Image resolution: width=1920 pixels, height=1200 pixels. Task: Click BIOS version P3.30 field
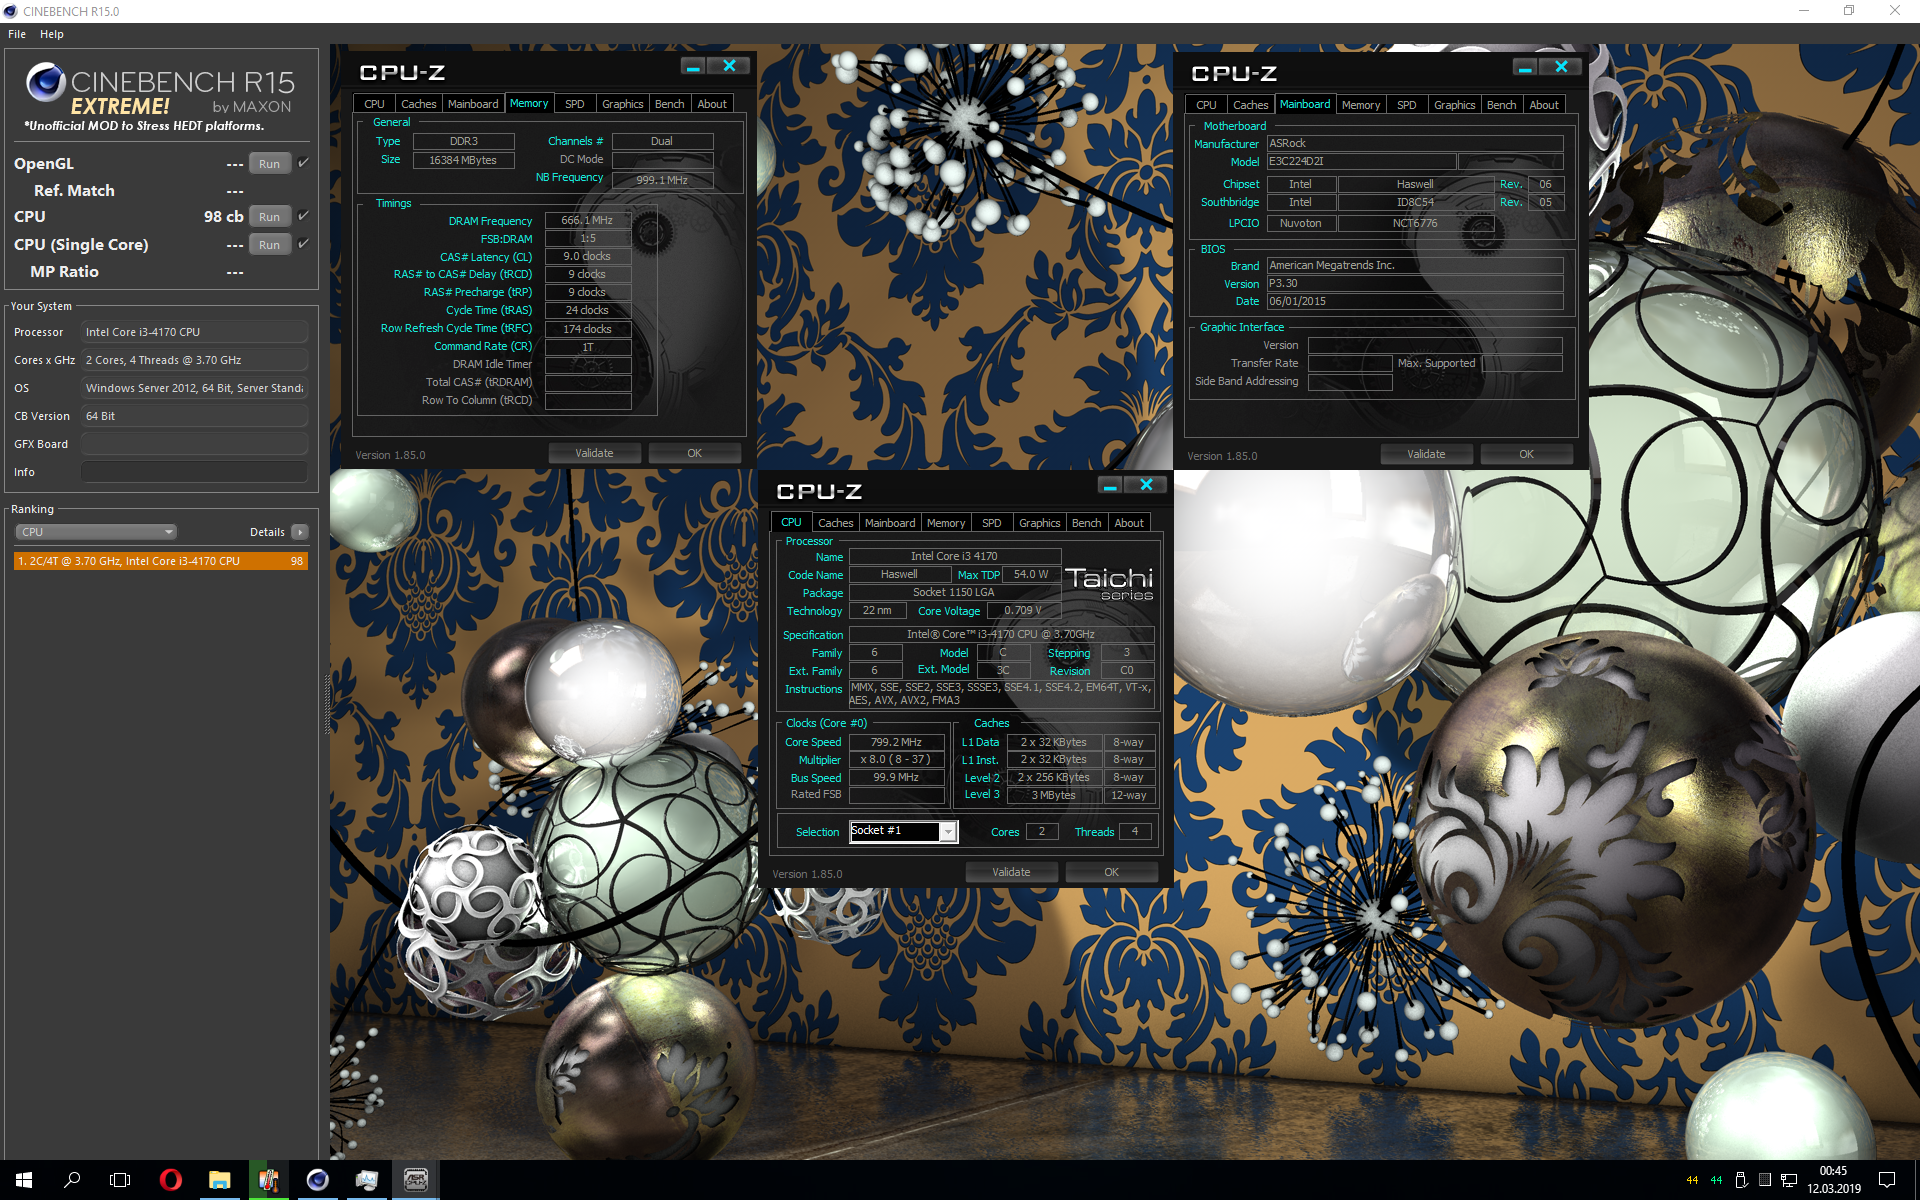1414,283
